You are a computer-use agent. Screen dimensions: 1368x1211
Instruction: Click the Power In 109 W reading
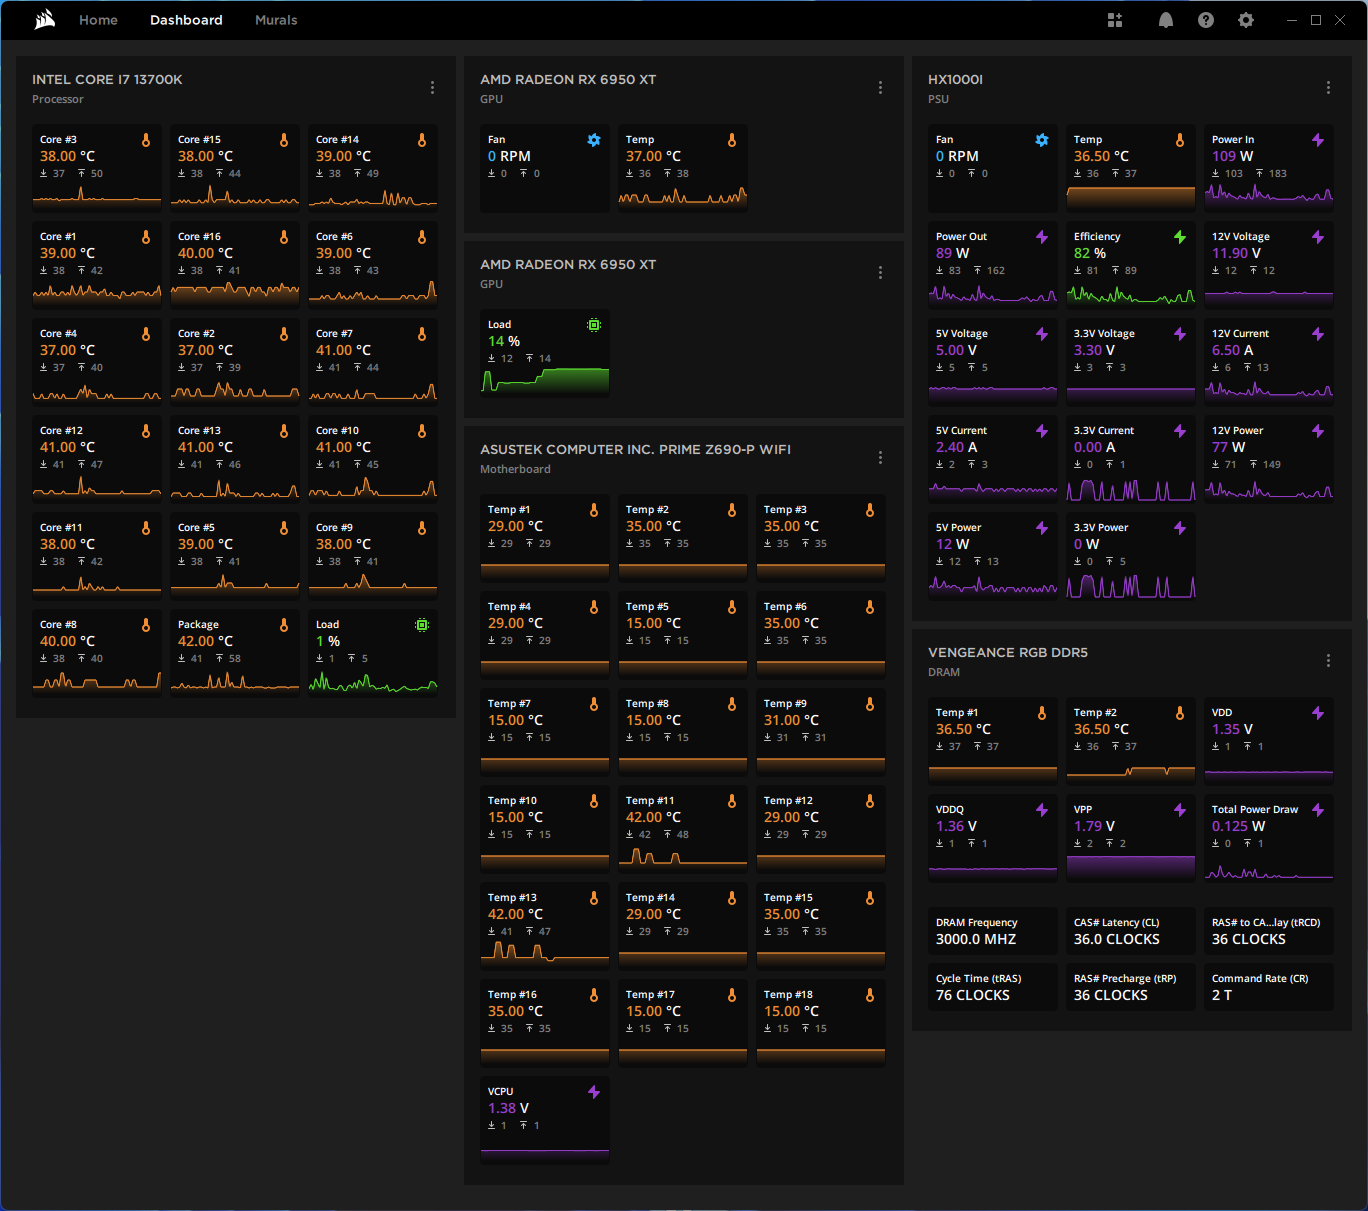click(x=1232, y=156)
